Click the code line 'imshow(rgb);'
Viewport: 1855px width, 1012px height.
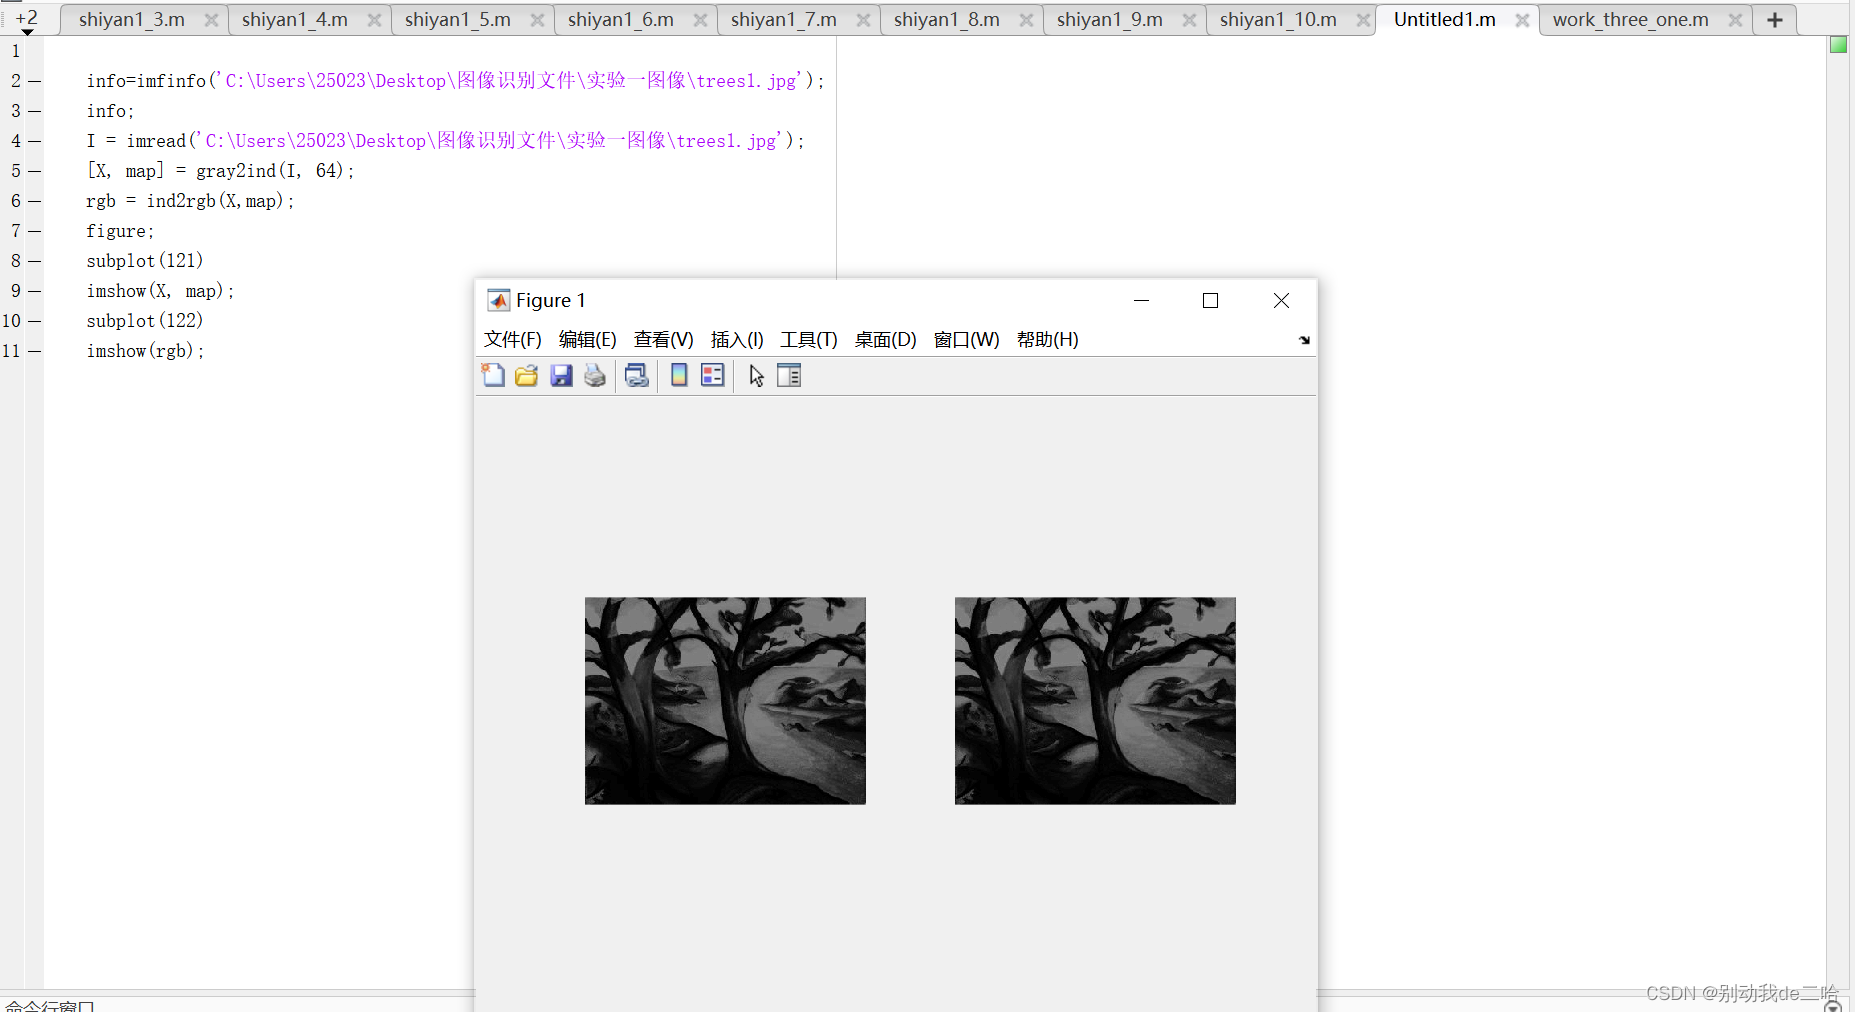[145, 351]
